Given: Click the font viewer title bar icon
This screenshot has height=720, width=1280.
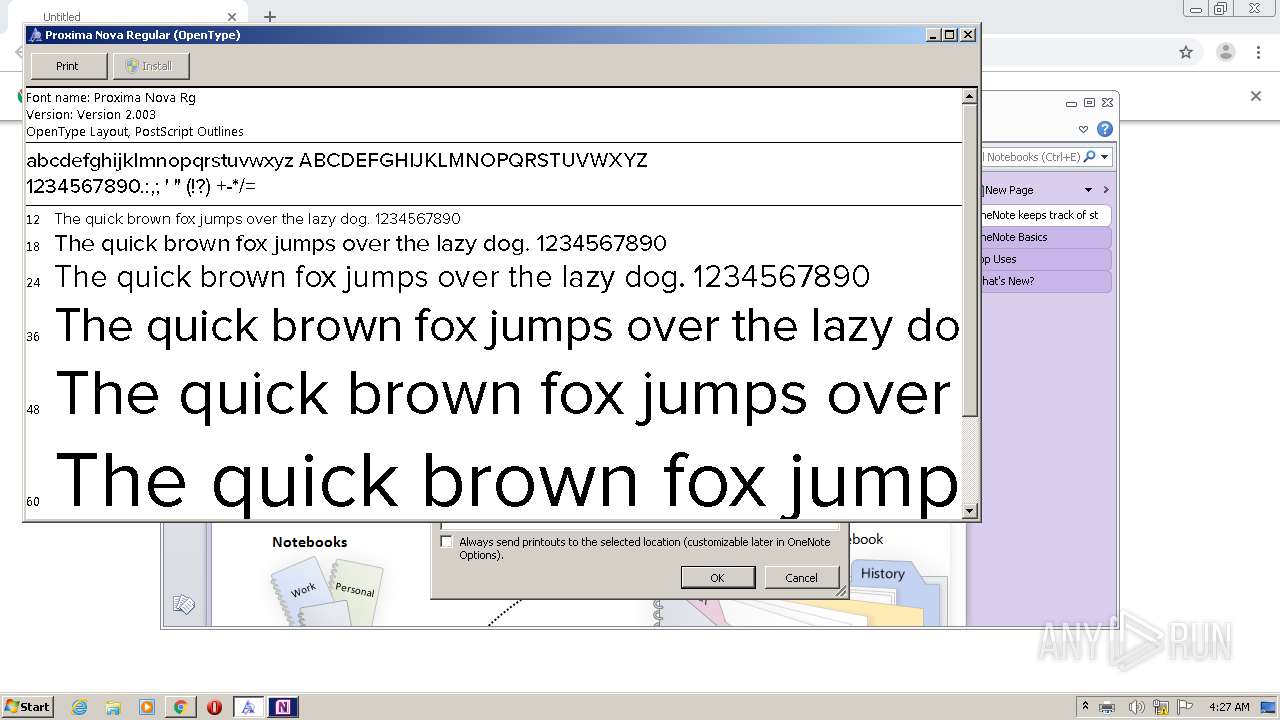Looking at the screenshot, I should (x=35, y=35).
